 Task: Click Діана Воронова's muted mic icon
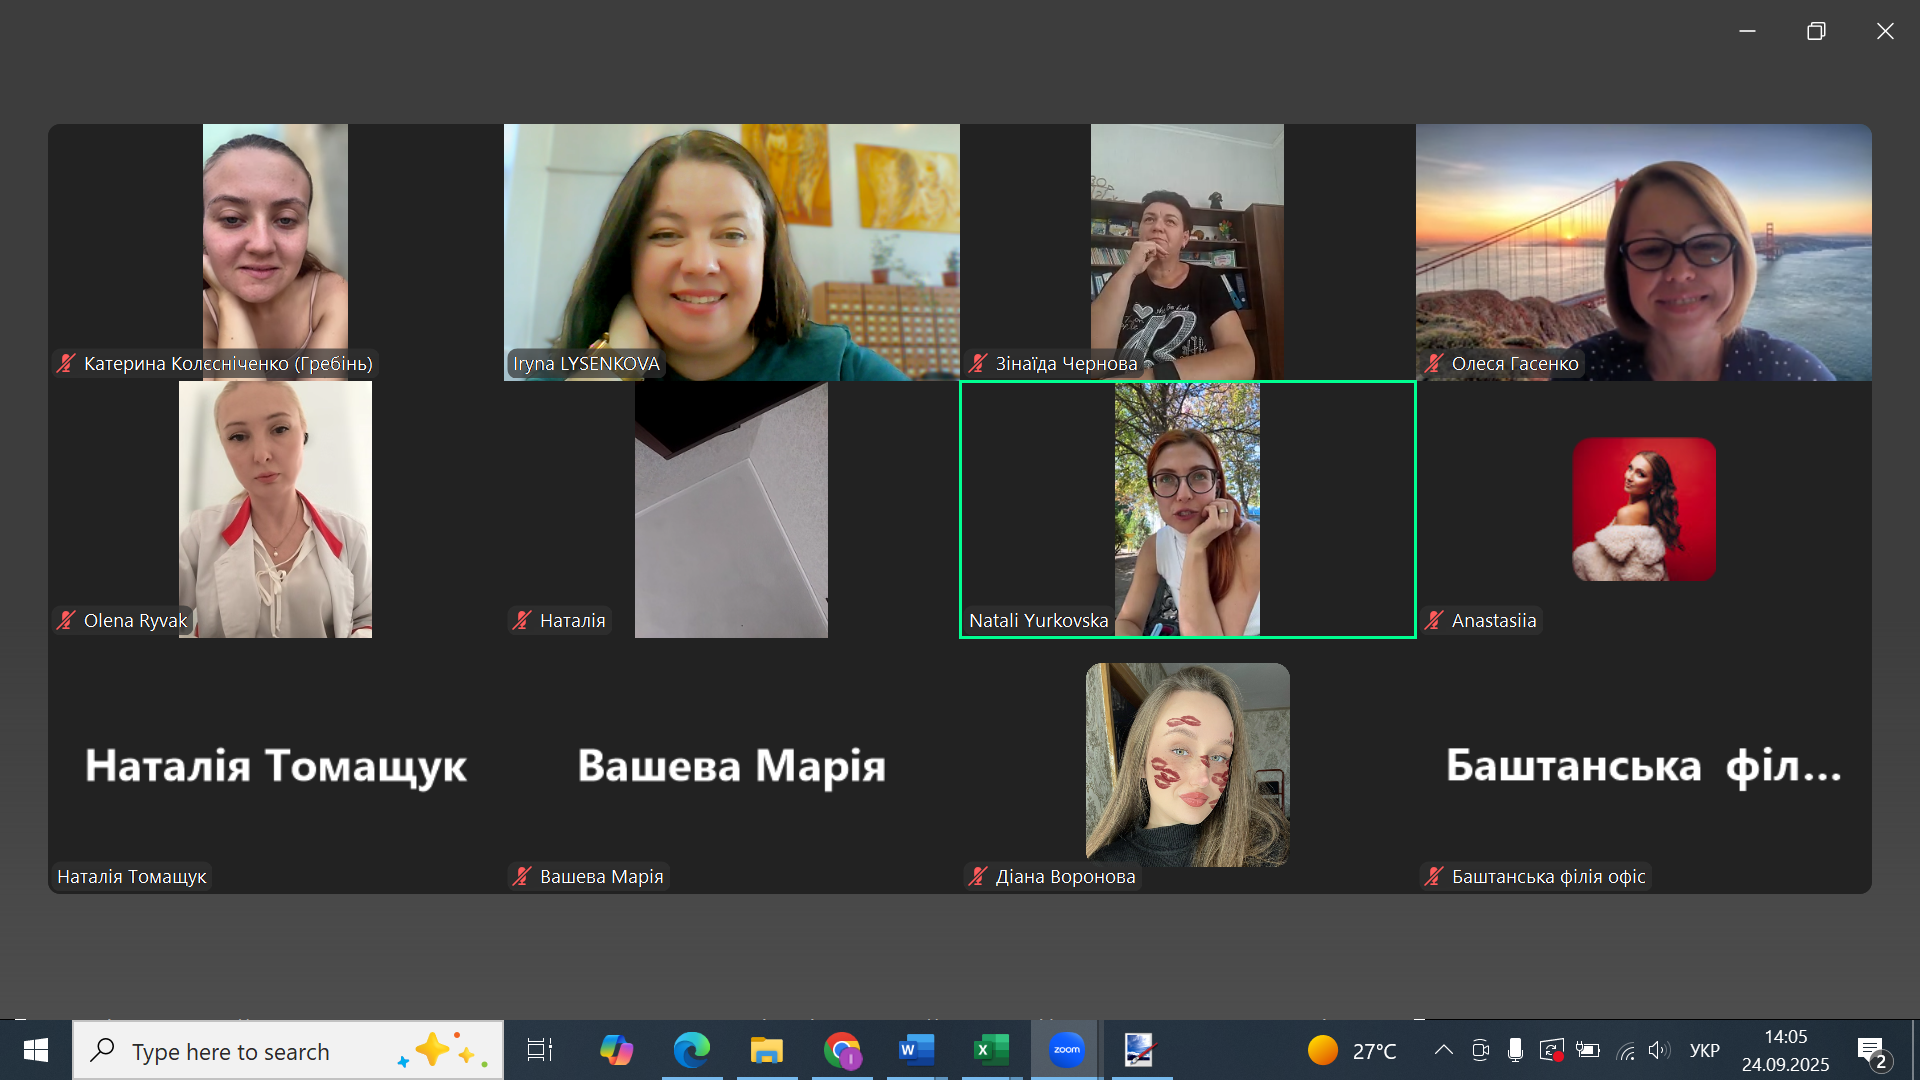coord(978,877)
